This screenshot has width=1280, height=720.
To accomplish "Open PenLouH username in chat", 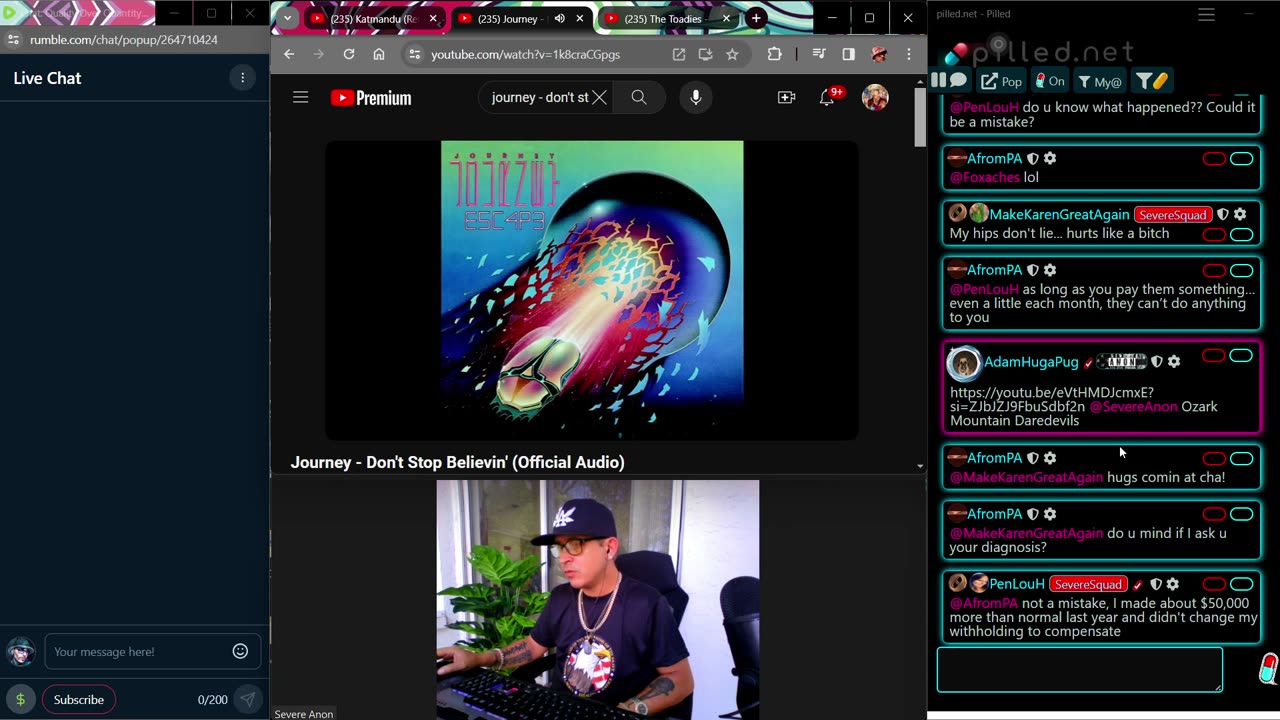I will click(x=1016, y=584).
